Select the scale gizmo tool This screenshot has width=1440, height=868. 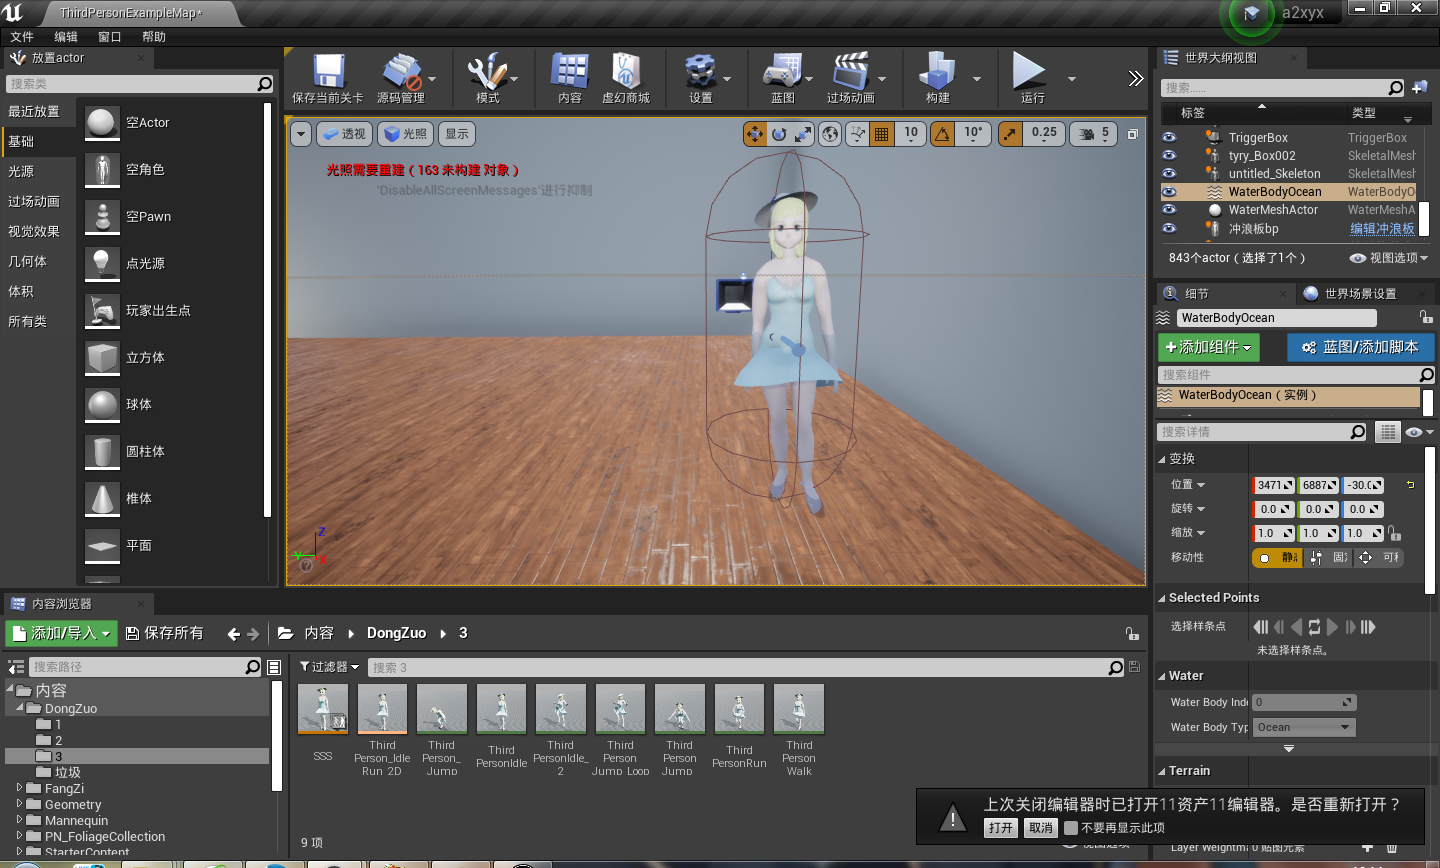point(802,134)
